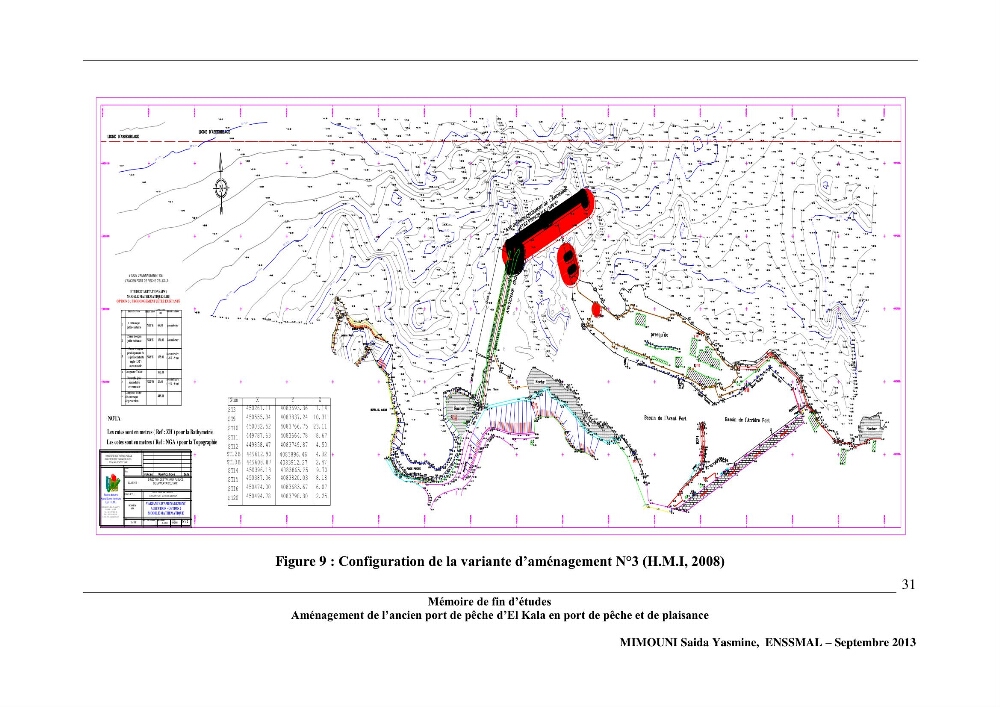Click the 'Aménagement de l'ancien port' footer title
This screenshot has width=1000, height=707.
[x=499, y=615]
